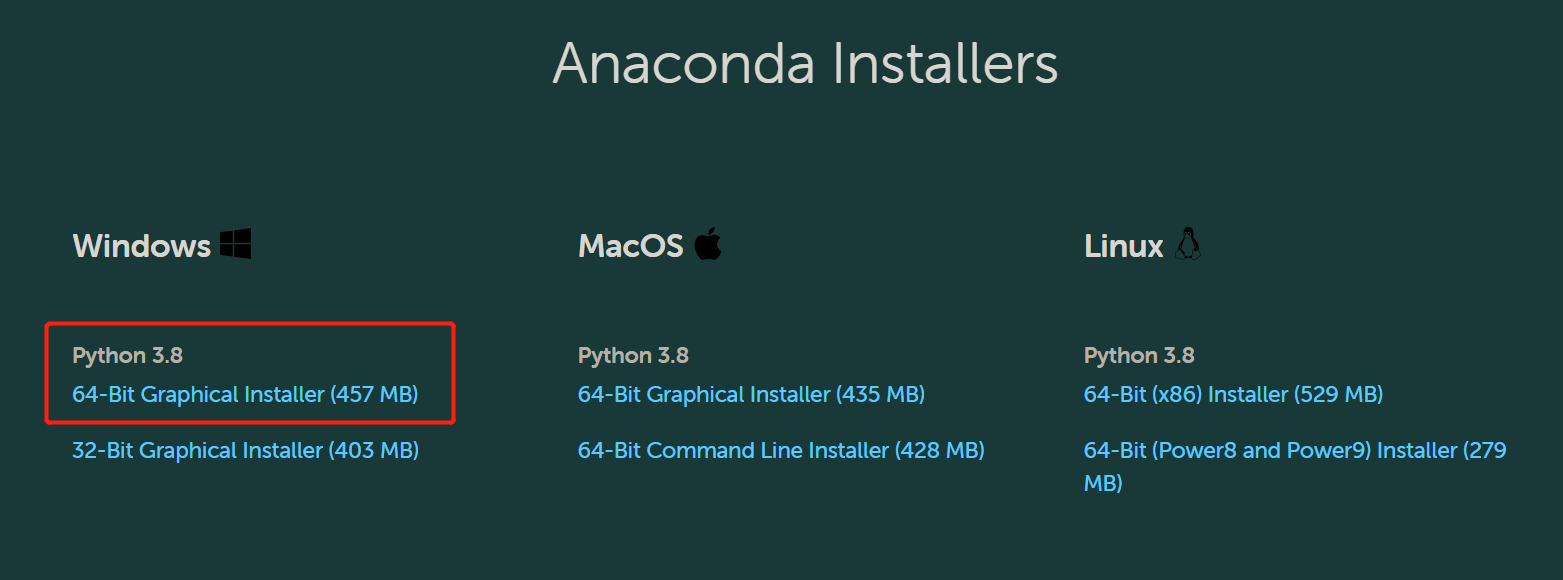Download the MacOS 64-Bit Command Line Installer
This screenshot has height=580, width=1563.
coord(781,450)
